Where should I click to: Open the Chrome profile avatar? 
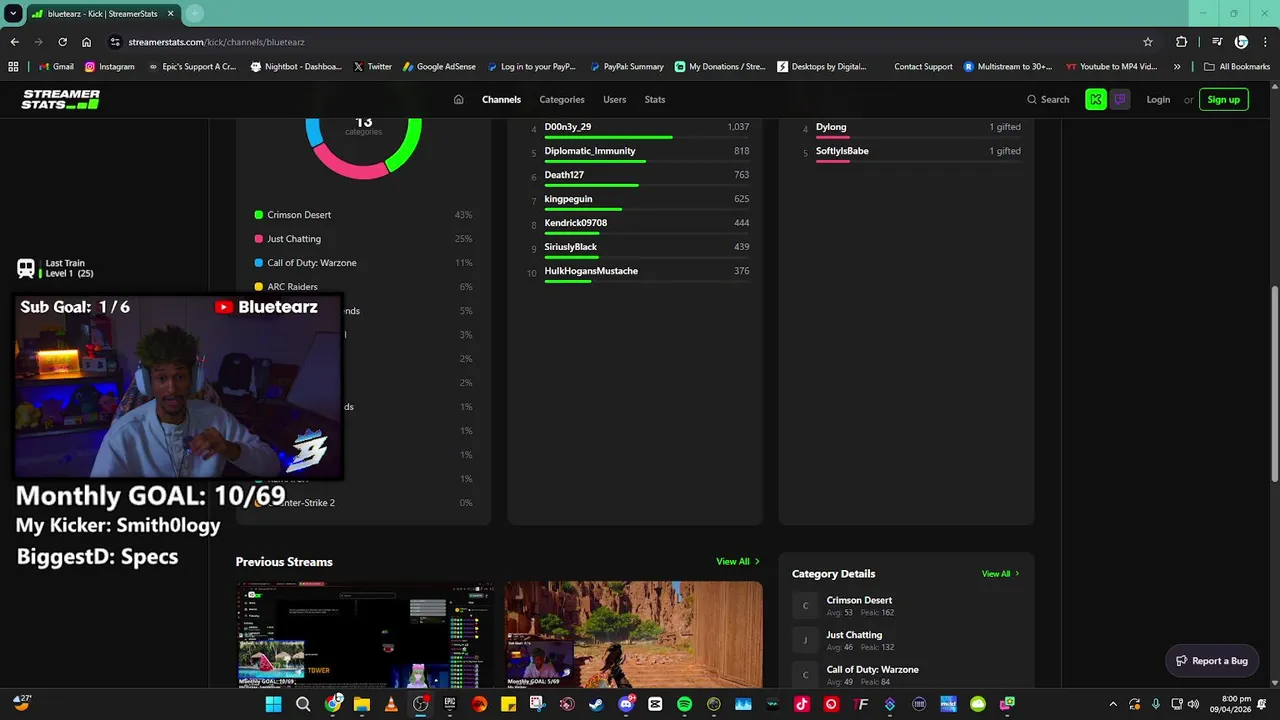click(x=1241, y=42)
